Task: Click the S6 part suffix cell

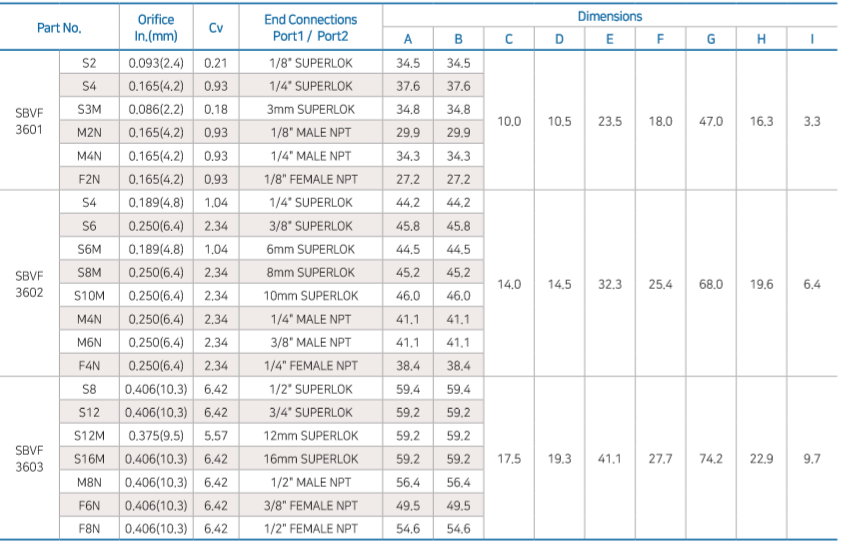Action: [89, 226]
